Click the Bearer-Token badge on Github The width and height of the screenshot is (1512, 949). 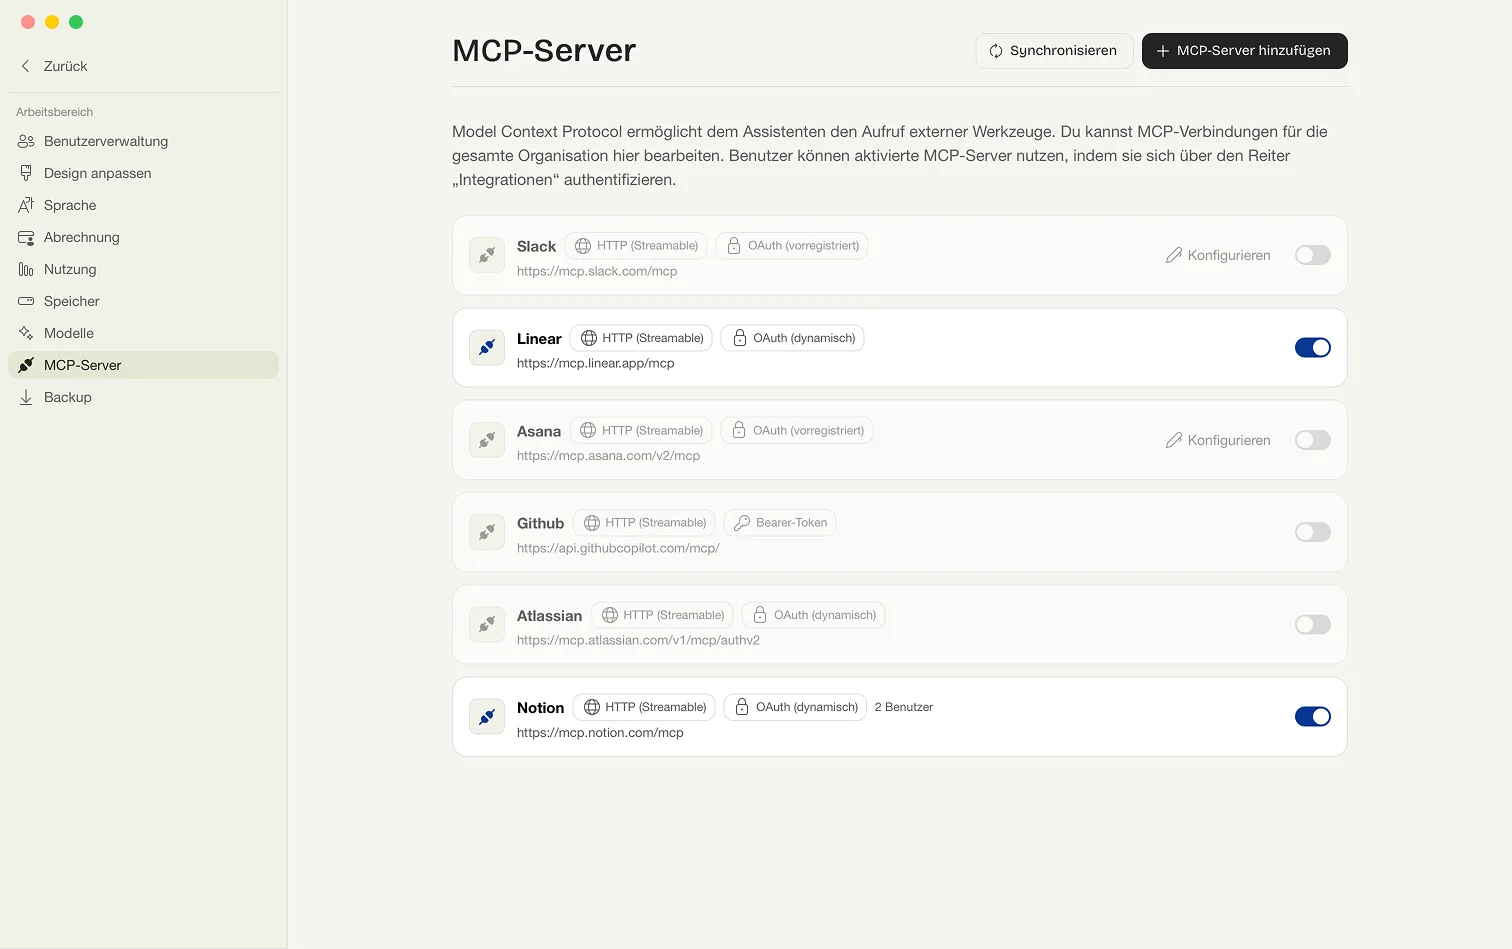point(780,523)
